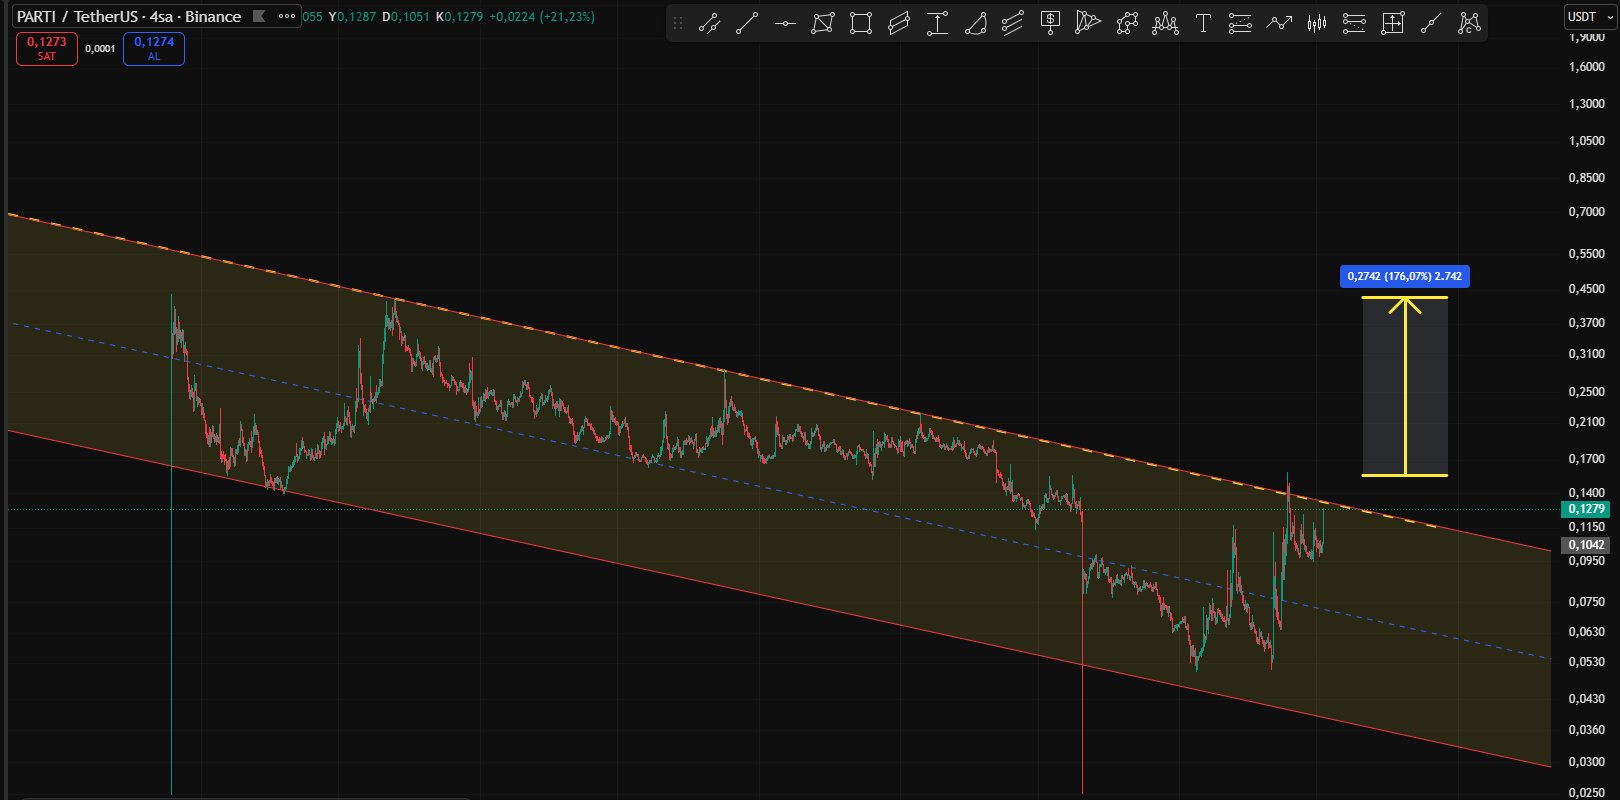Select the dollar-sign price label tool
1620x800 pixels.
1051,23
